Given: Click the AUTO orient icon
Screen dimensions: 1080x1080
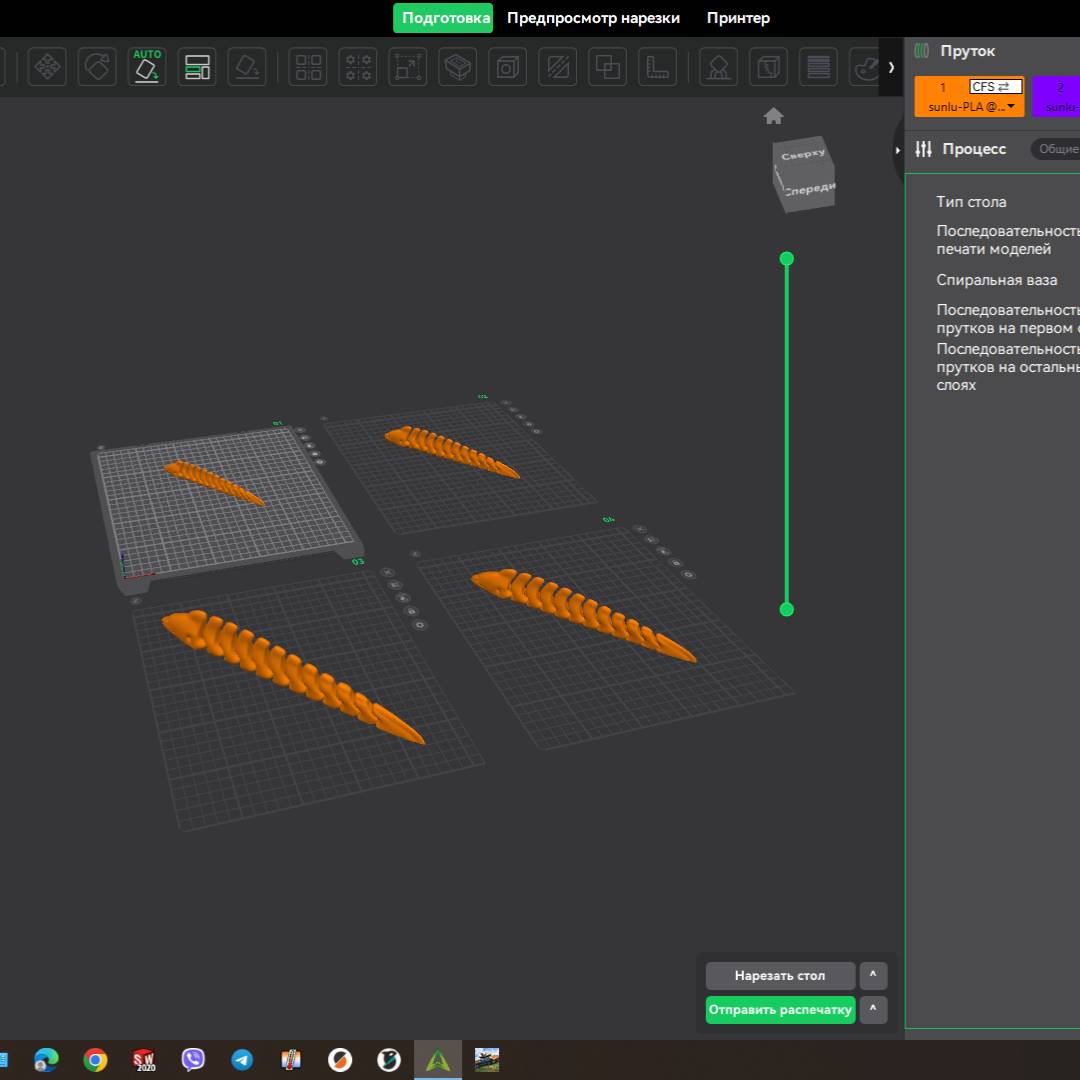Looking at the screenshot, I should [147, 67].
